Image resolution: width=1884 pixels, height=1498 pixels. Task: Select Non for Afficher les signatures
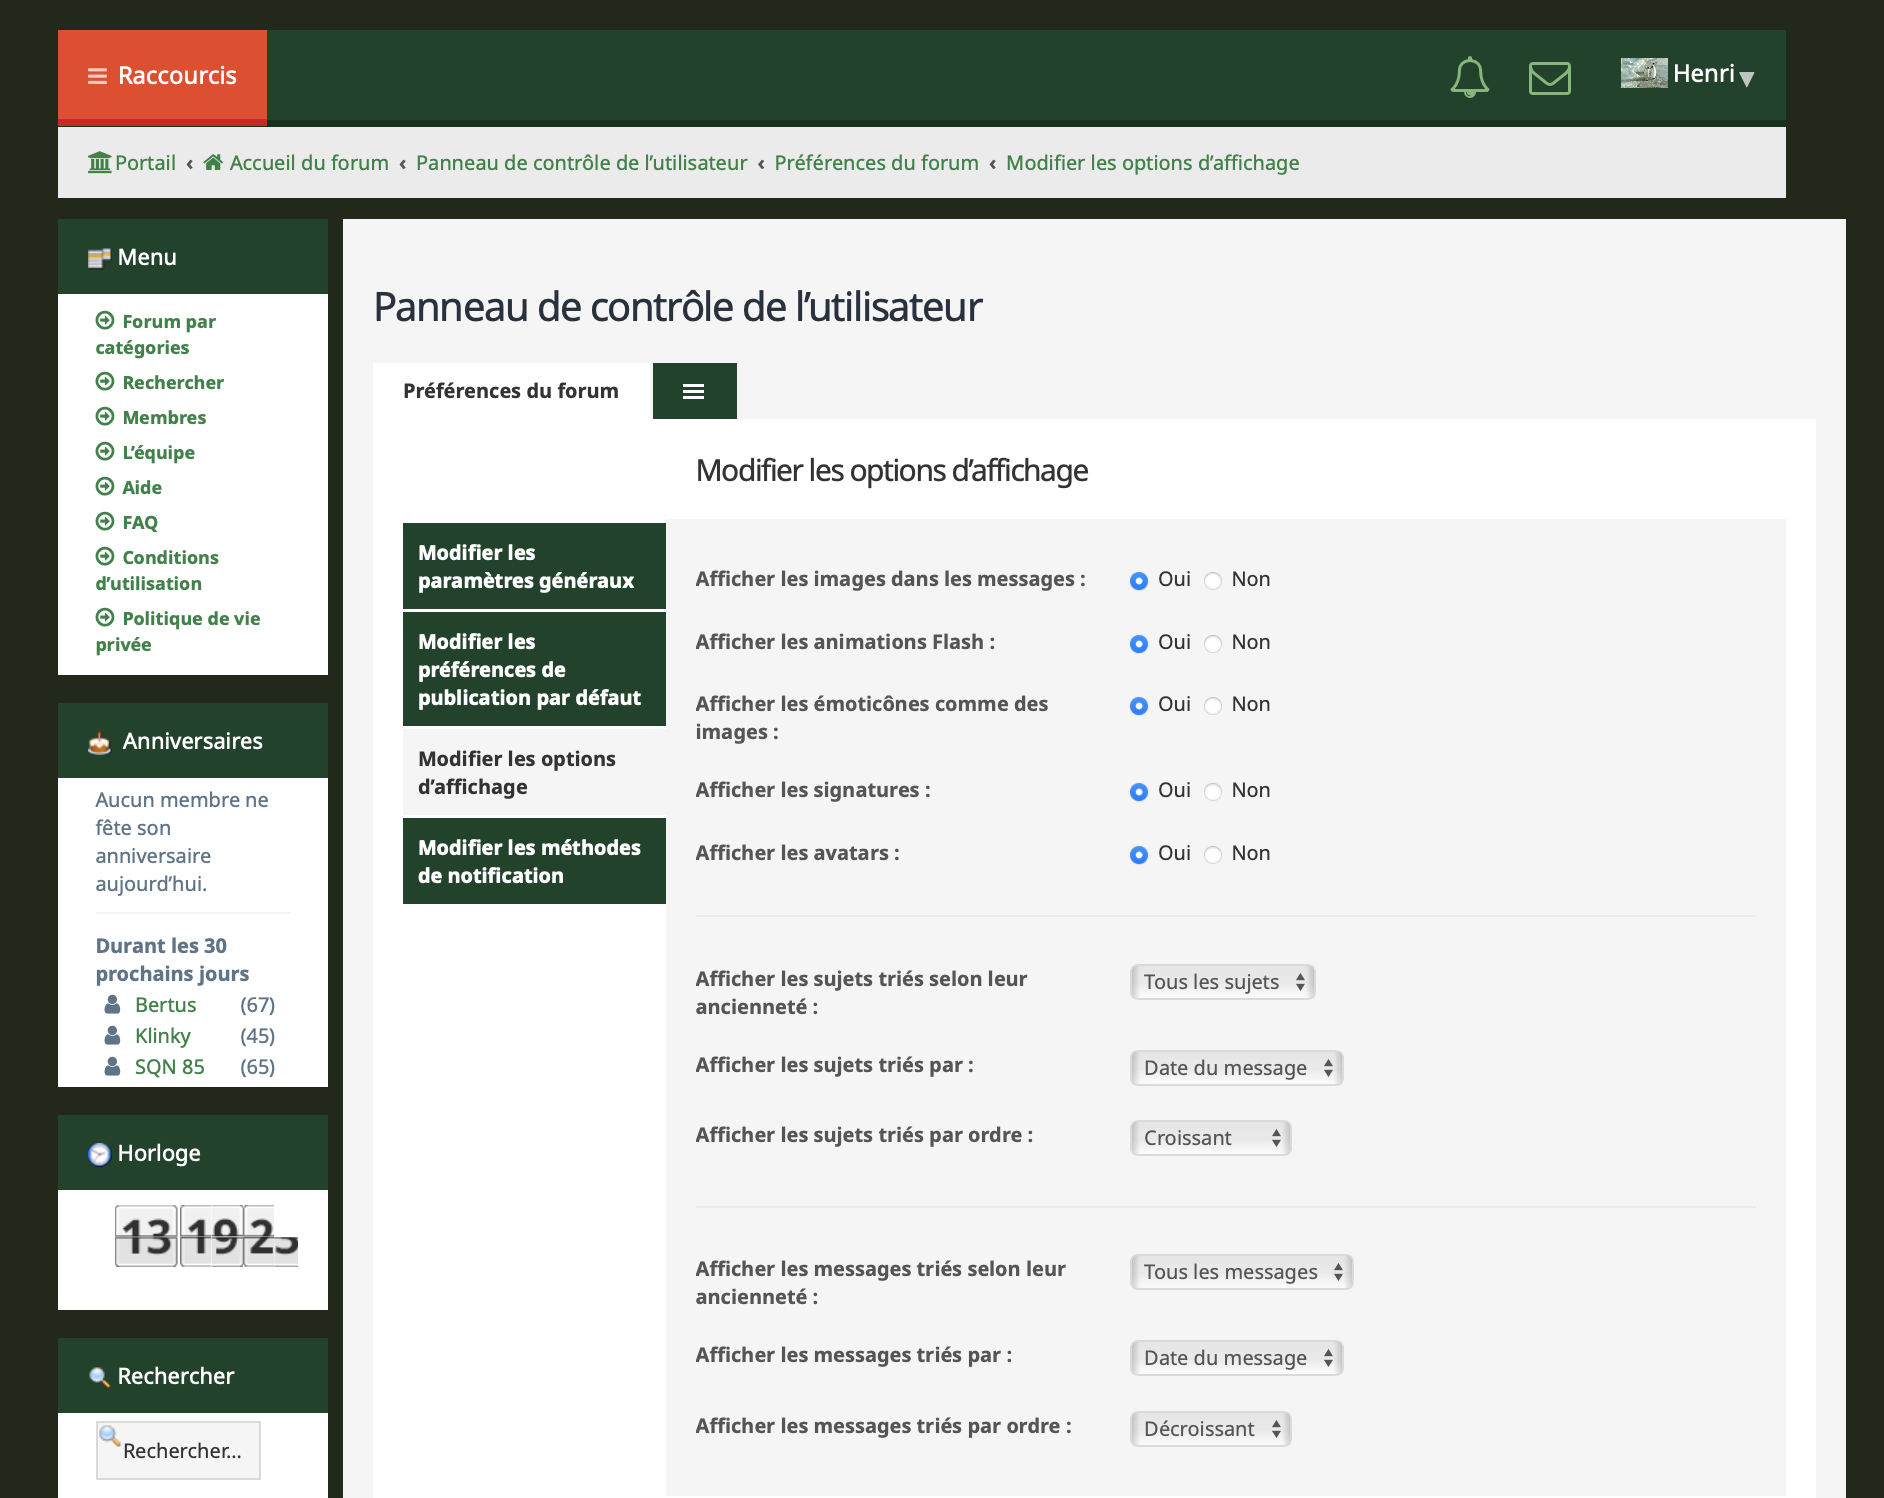(x=1213, y=792)
